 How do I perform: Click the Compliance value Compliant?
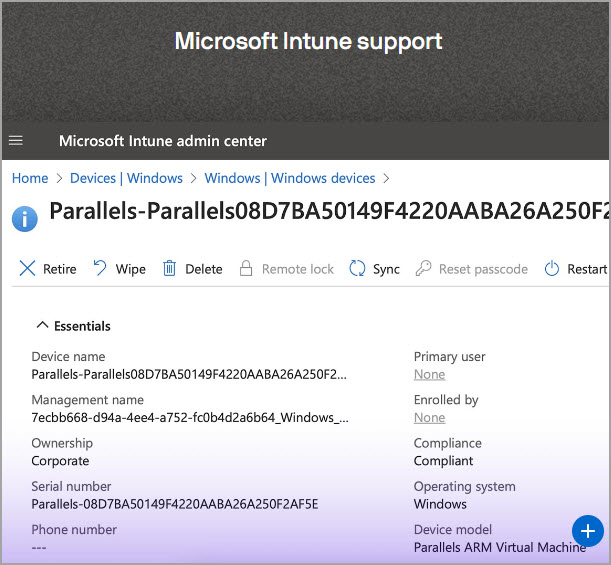point(443,461)
